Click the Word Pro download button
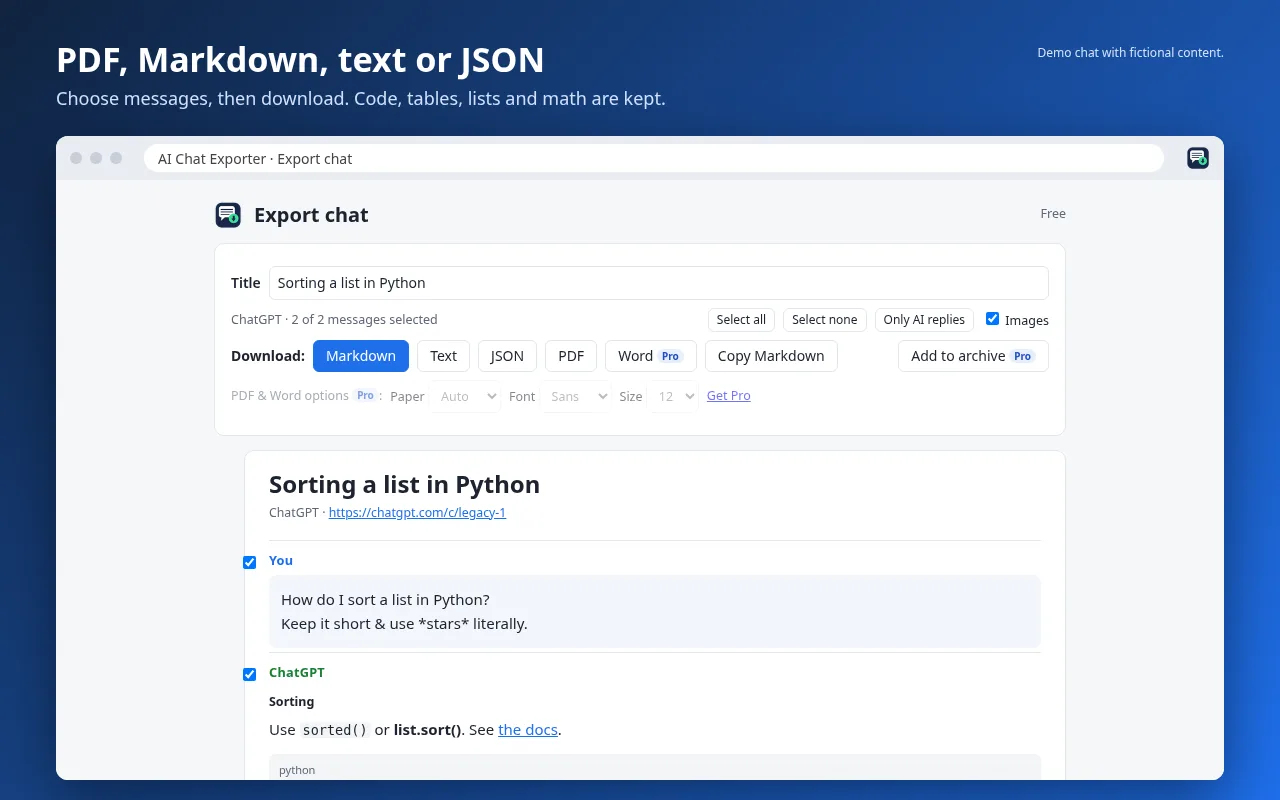Screen dimensions: 1280x800 [x=650, y=356]
